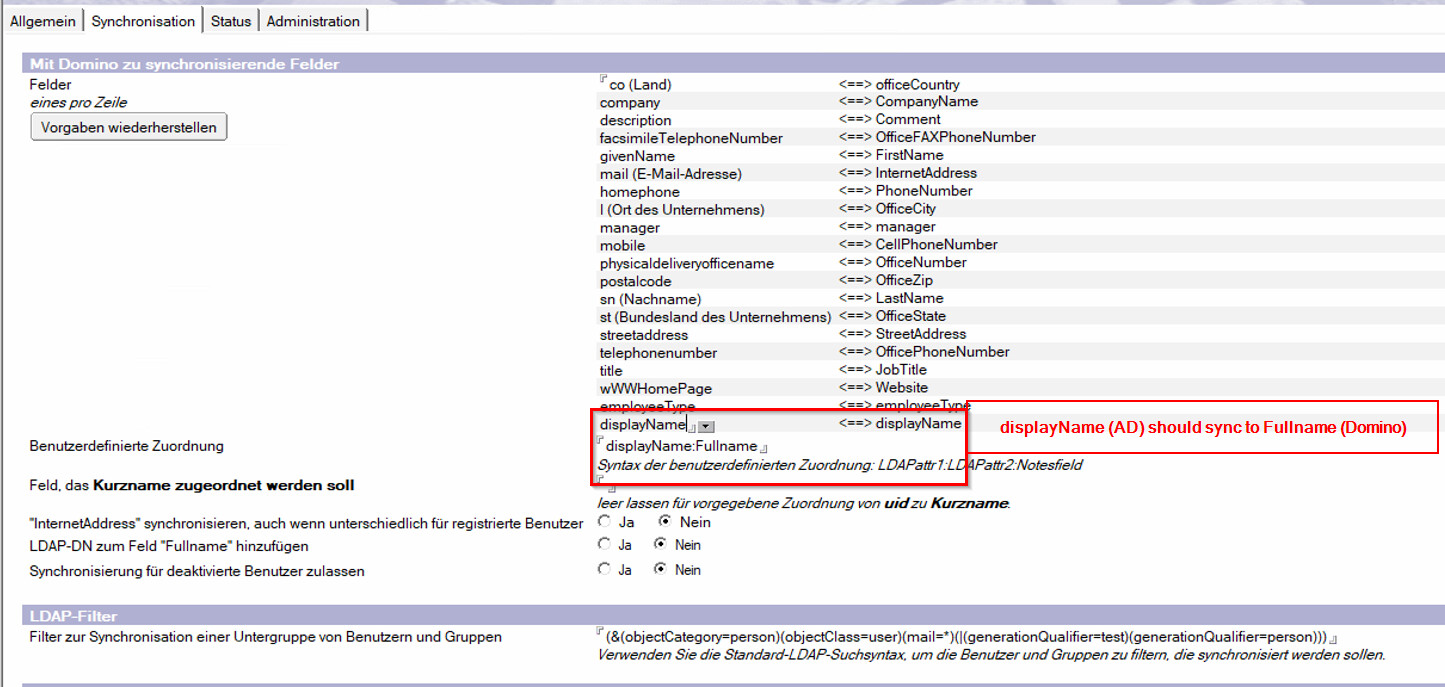Select Nein for deaktivierte Benutzer synchronisation
Image resolution: width=1445 pixels, height=687 pixels.
pyautogui.click(x=660, y=570)
